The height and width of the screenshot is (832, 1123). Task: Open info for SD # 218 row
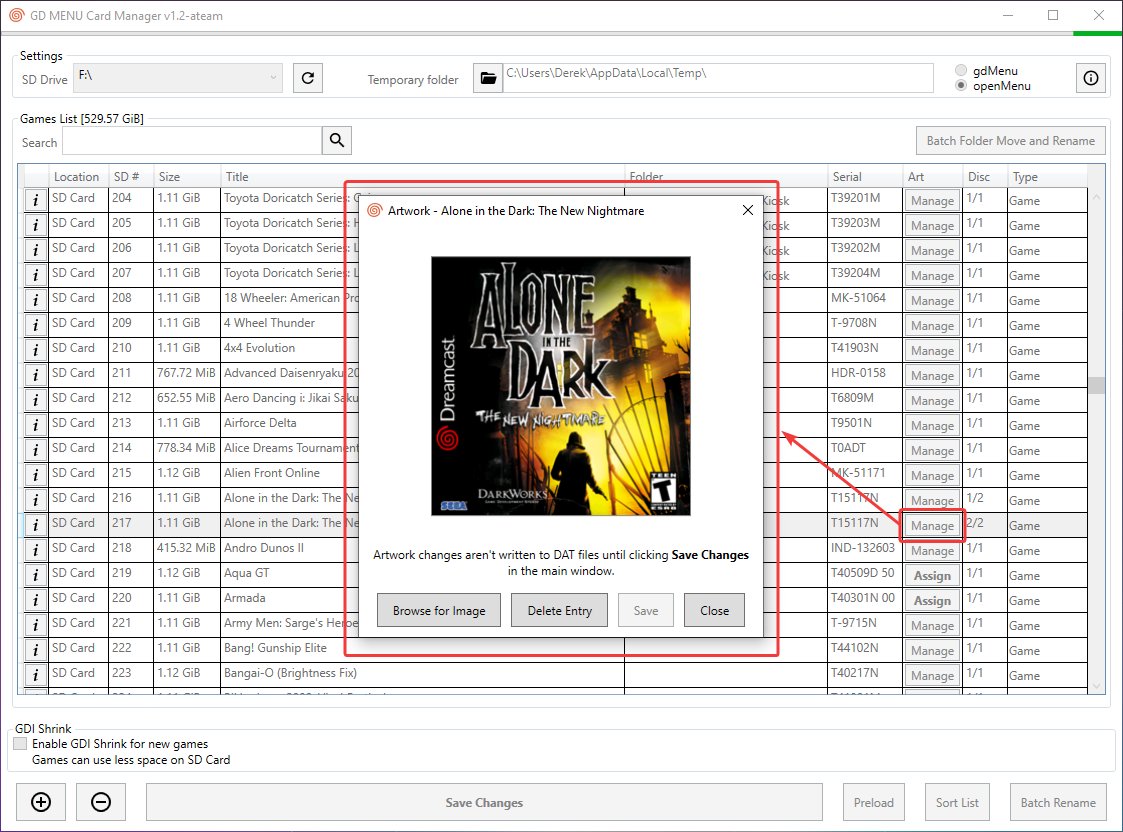(x=36, y=551)
